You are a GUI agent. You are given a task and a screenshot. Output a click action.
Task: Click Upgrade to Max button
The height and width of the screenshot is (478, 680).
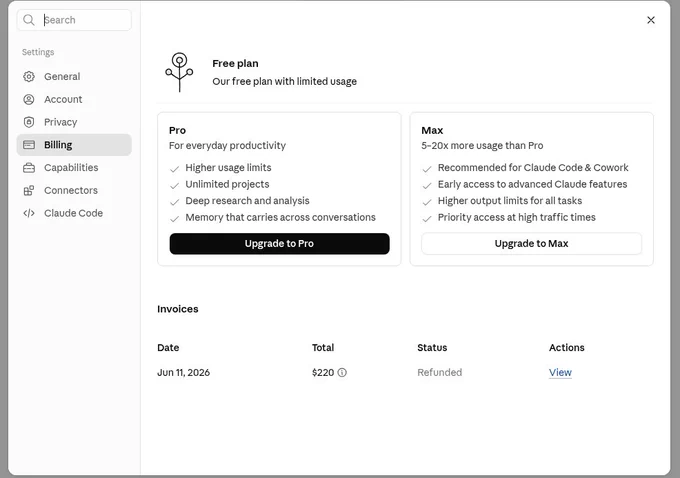click(531, 244)
